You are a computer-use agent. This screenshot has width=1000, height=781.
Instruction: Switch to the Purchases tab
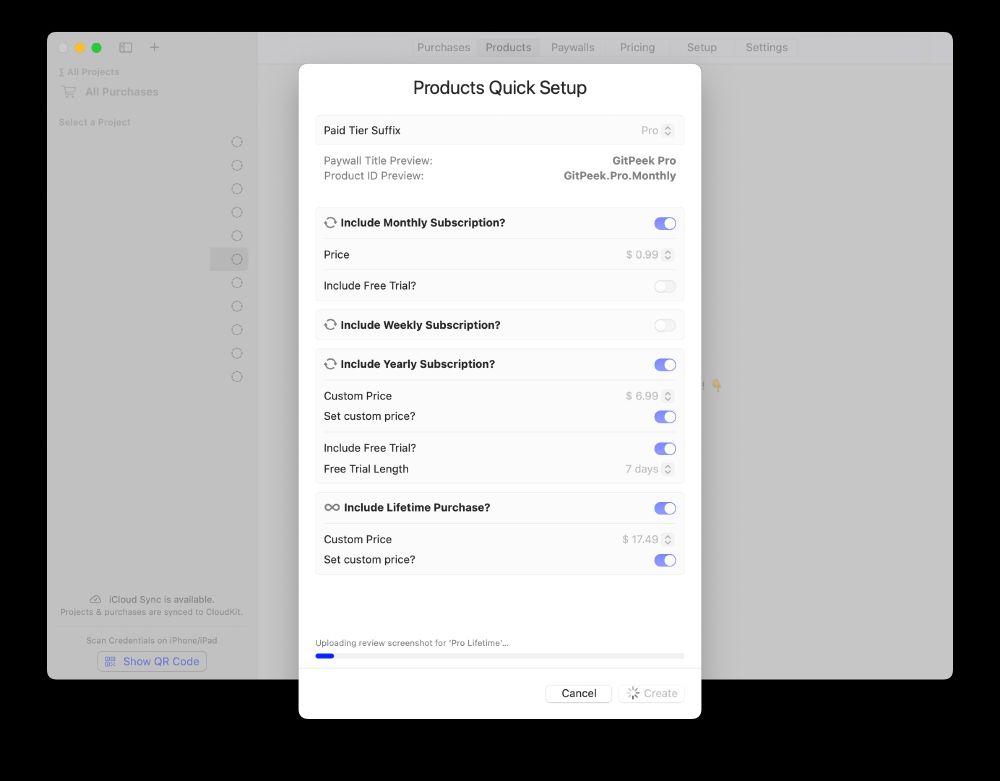[443, 47]
